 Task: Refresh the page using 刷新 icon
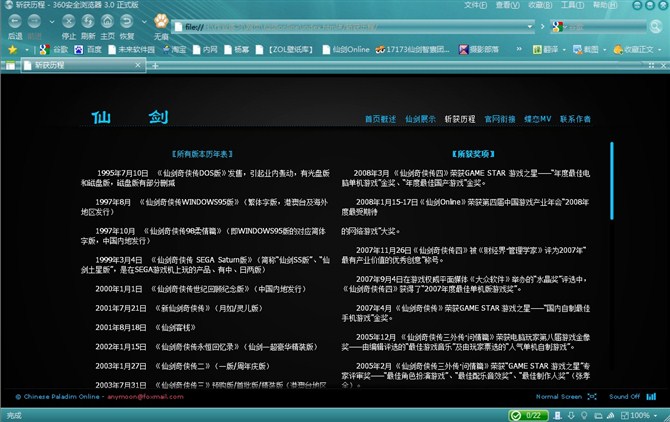pos(88,21)
